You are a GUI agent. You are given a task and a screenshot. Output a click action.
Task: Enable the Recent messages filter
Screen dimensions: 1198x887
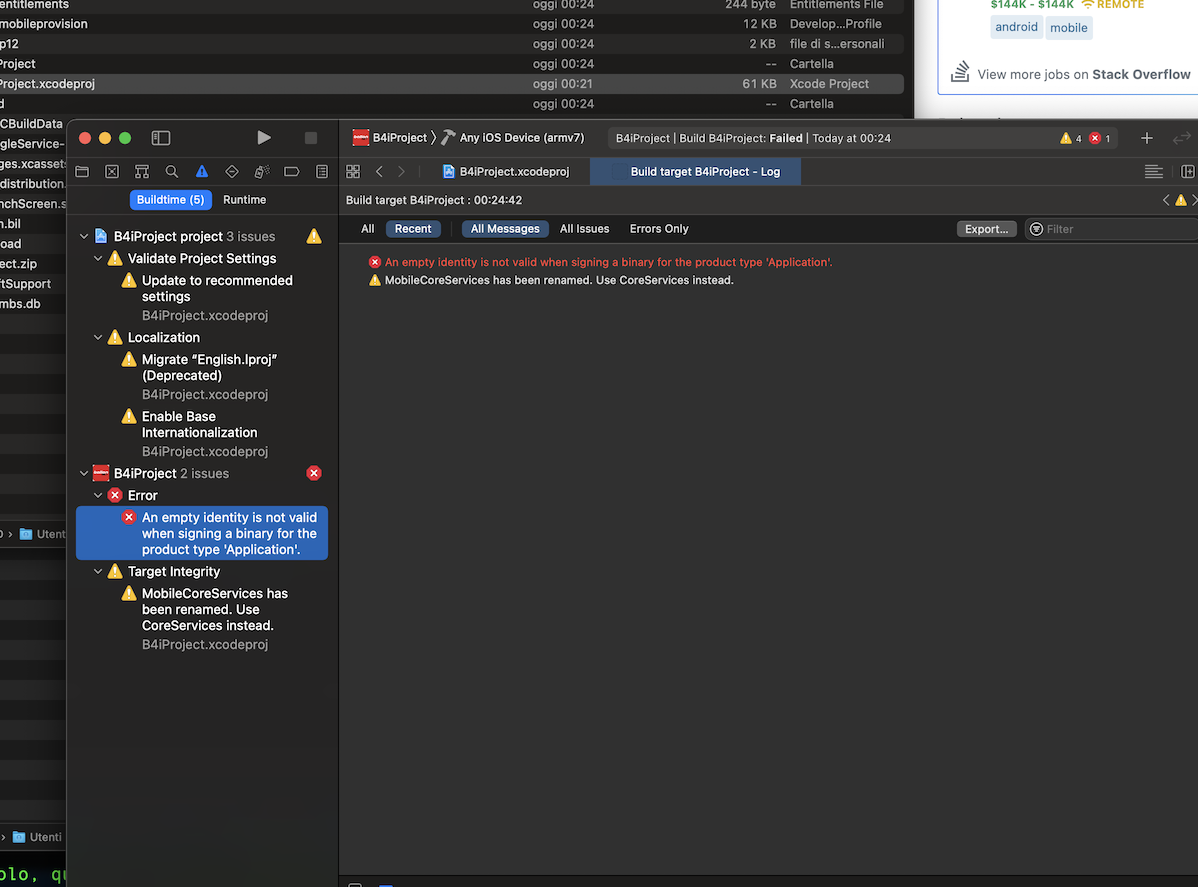[413, 228]
